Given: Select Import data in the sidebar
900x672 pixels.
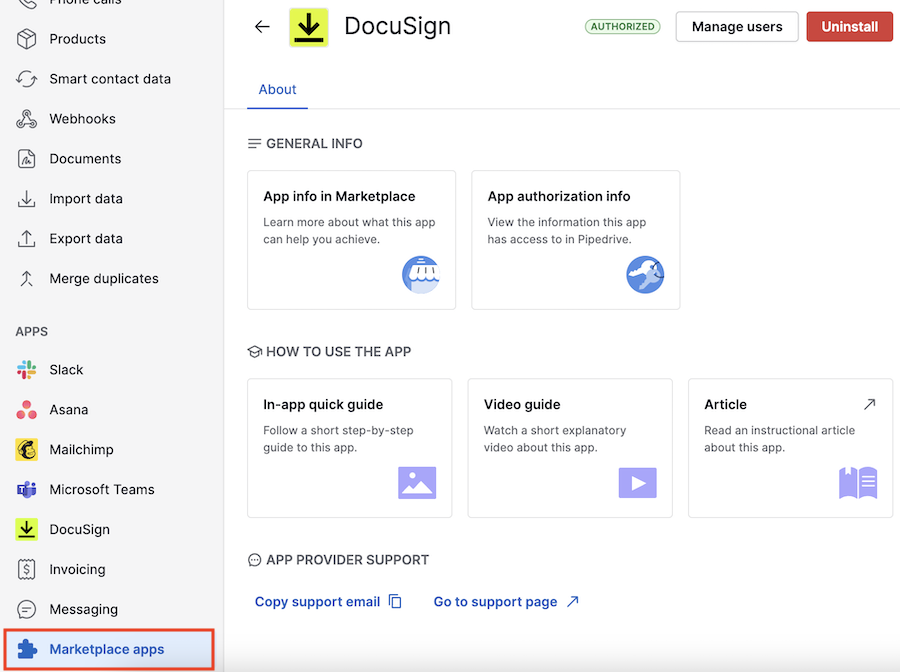Looking at the screenshot, I should click(x=24, y=198).
